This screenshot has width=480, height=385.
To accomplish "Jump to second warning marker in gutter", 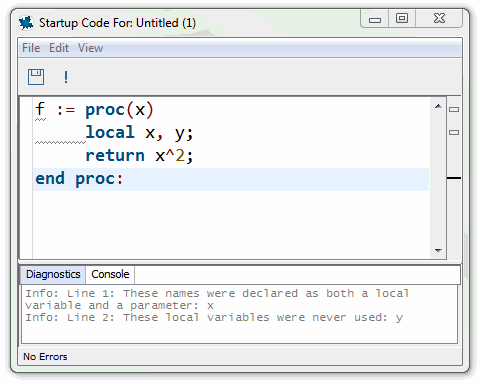I will [454, 132].
